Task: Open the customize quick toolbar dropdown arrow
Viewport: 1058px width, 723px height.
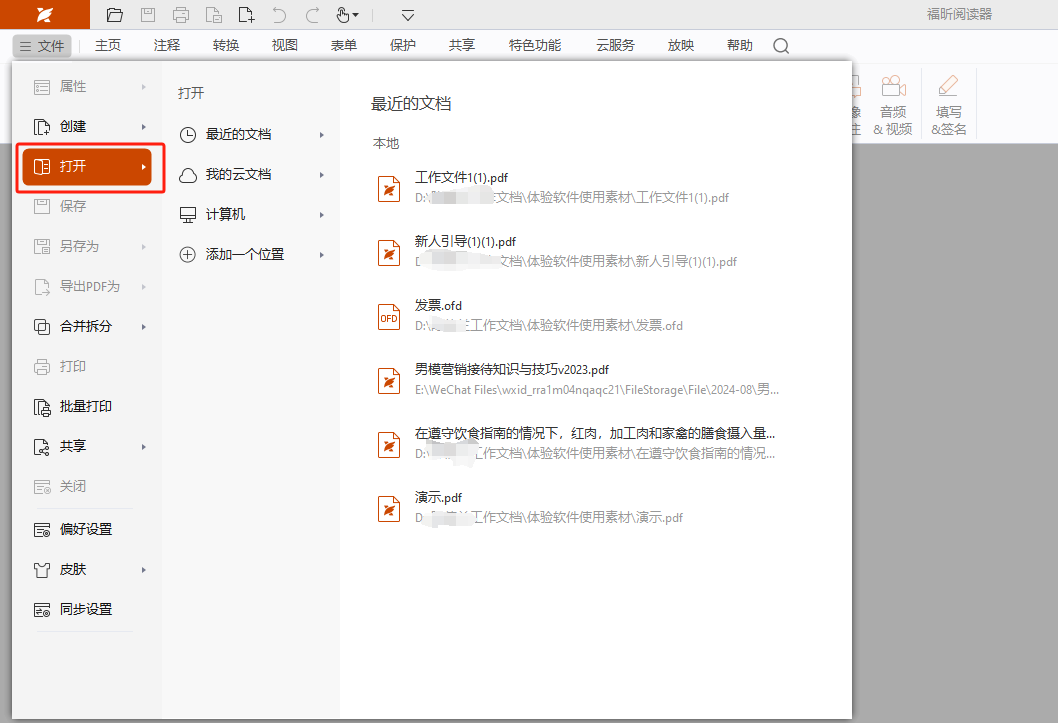Action: coord(408,15)
